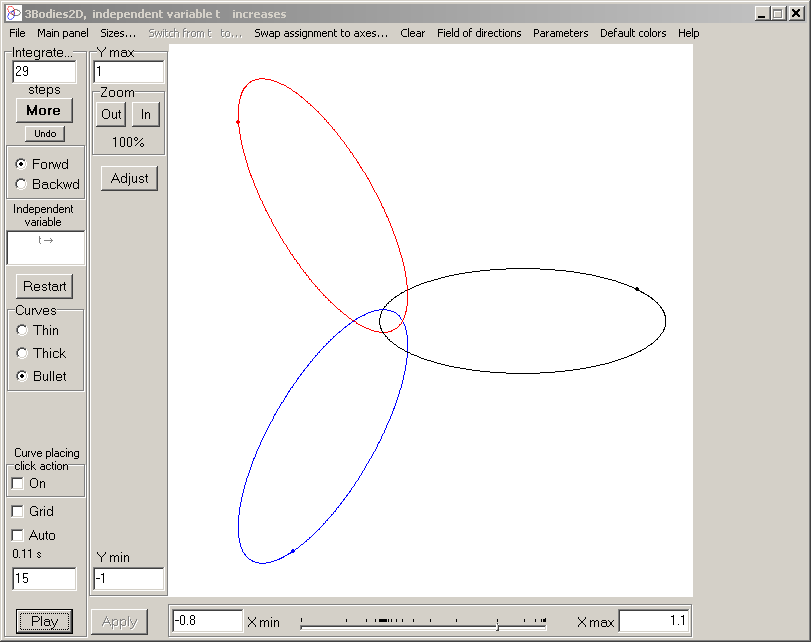This screenshot has width=811, height=642.
Task: Click the Clear menu item
Action: tap(412, 33)
